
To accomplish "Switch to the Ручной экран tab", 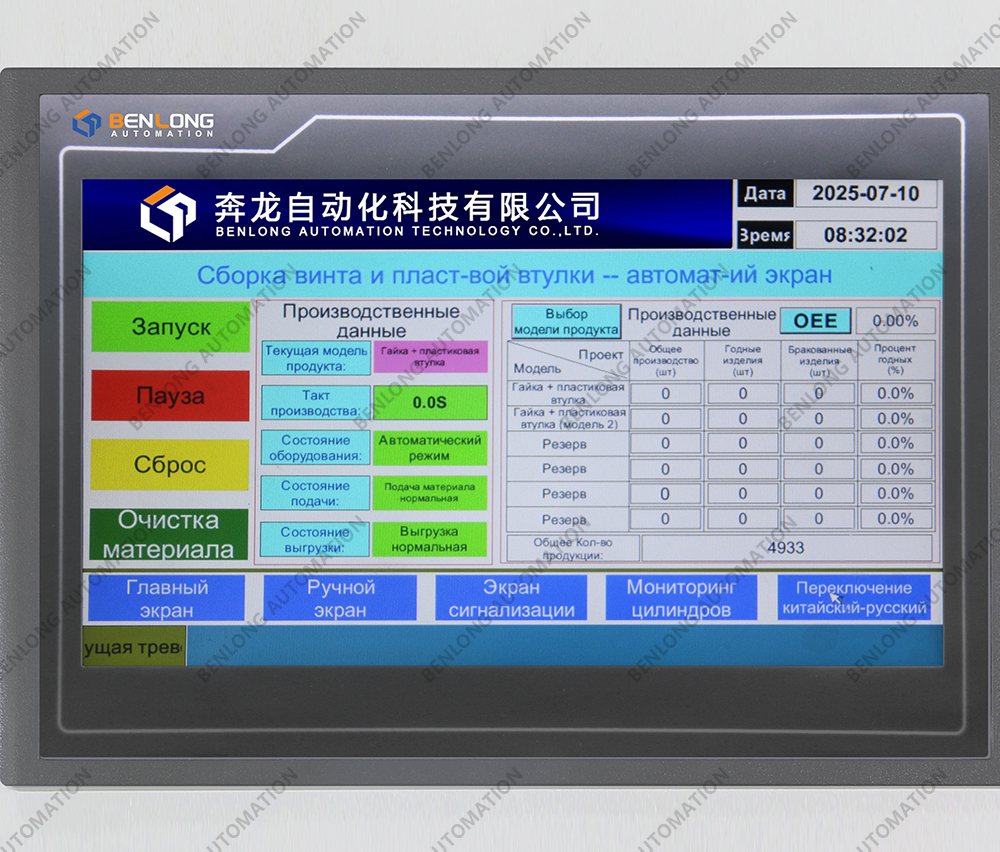I will (340, 598).
